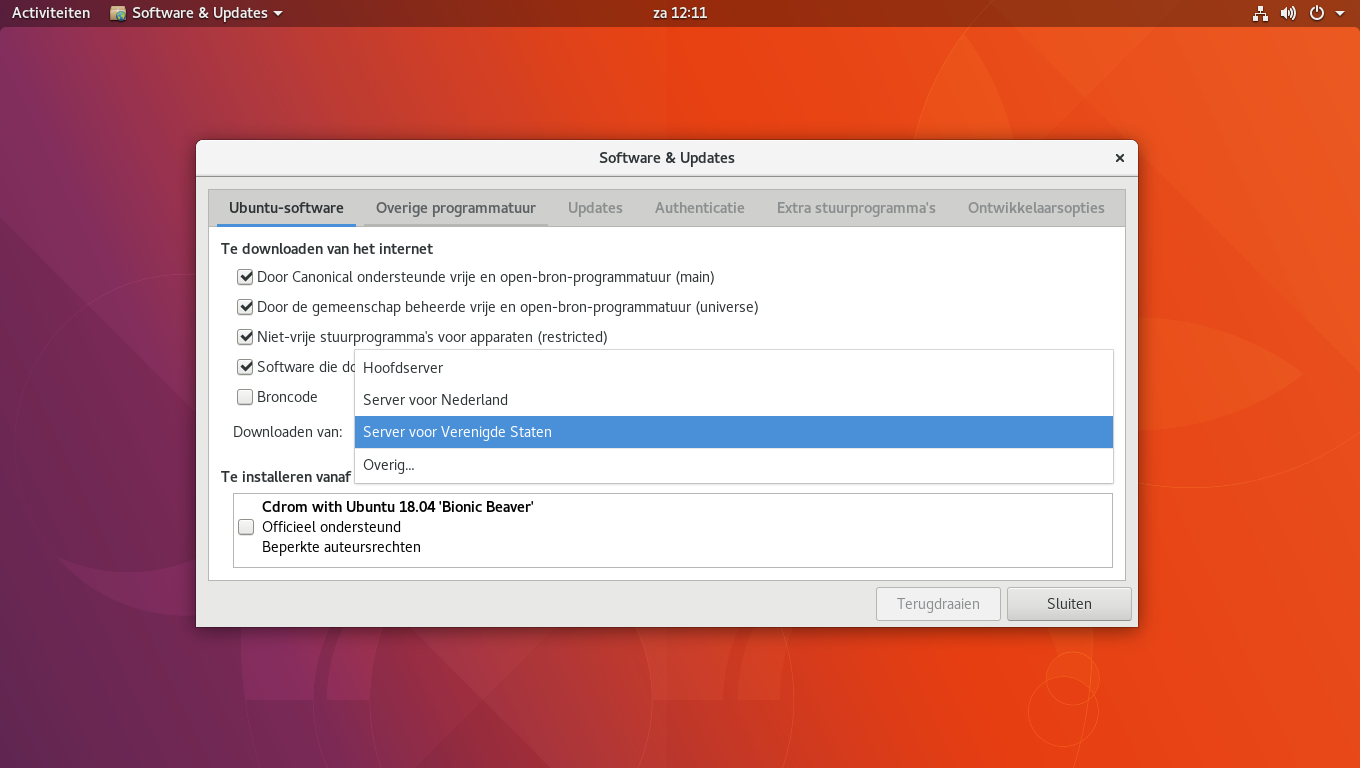The width and height of the screenshot is (1360, 768).
Task: Toggle the 'Software die do…' checkbox
Action: pyautogui.click(x=245, y=367)
